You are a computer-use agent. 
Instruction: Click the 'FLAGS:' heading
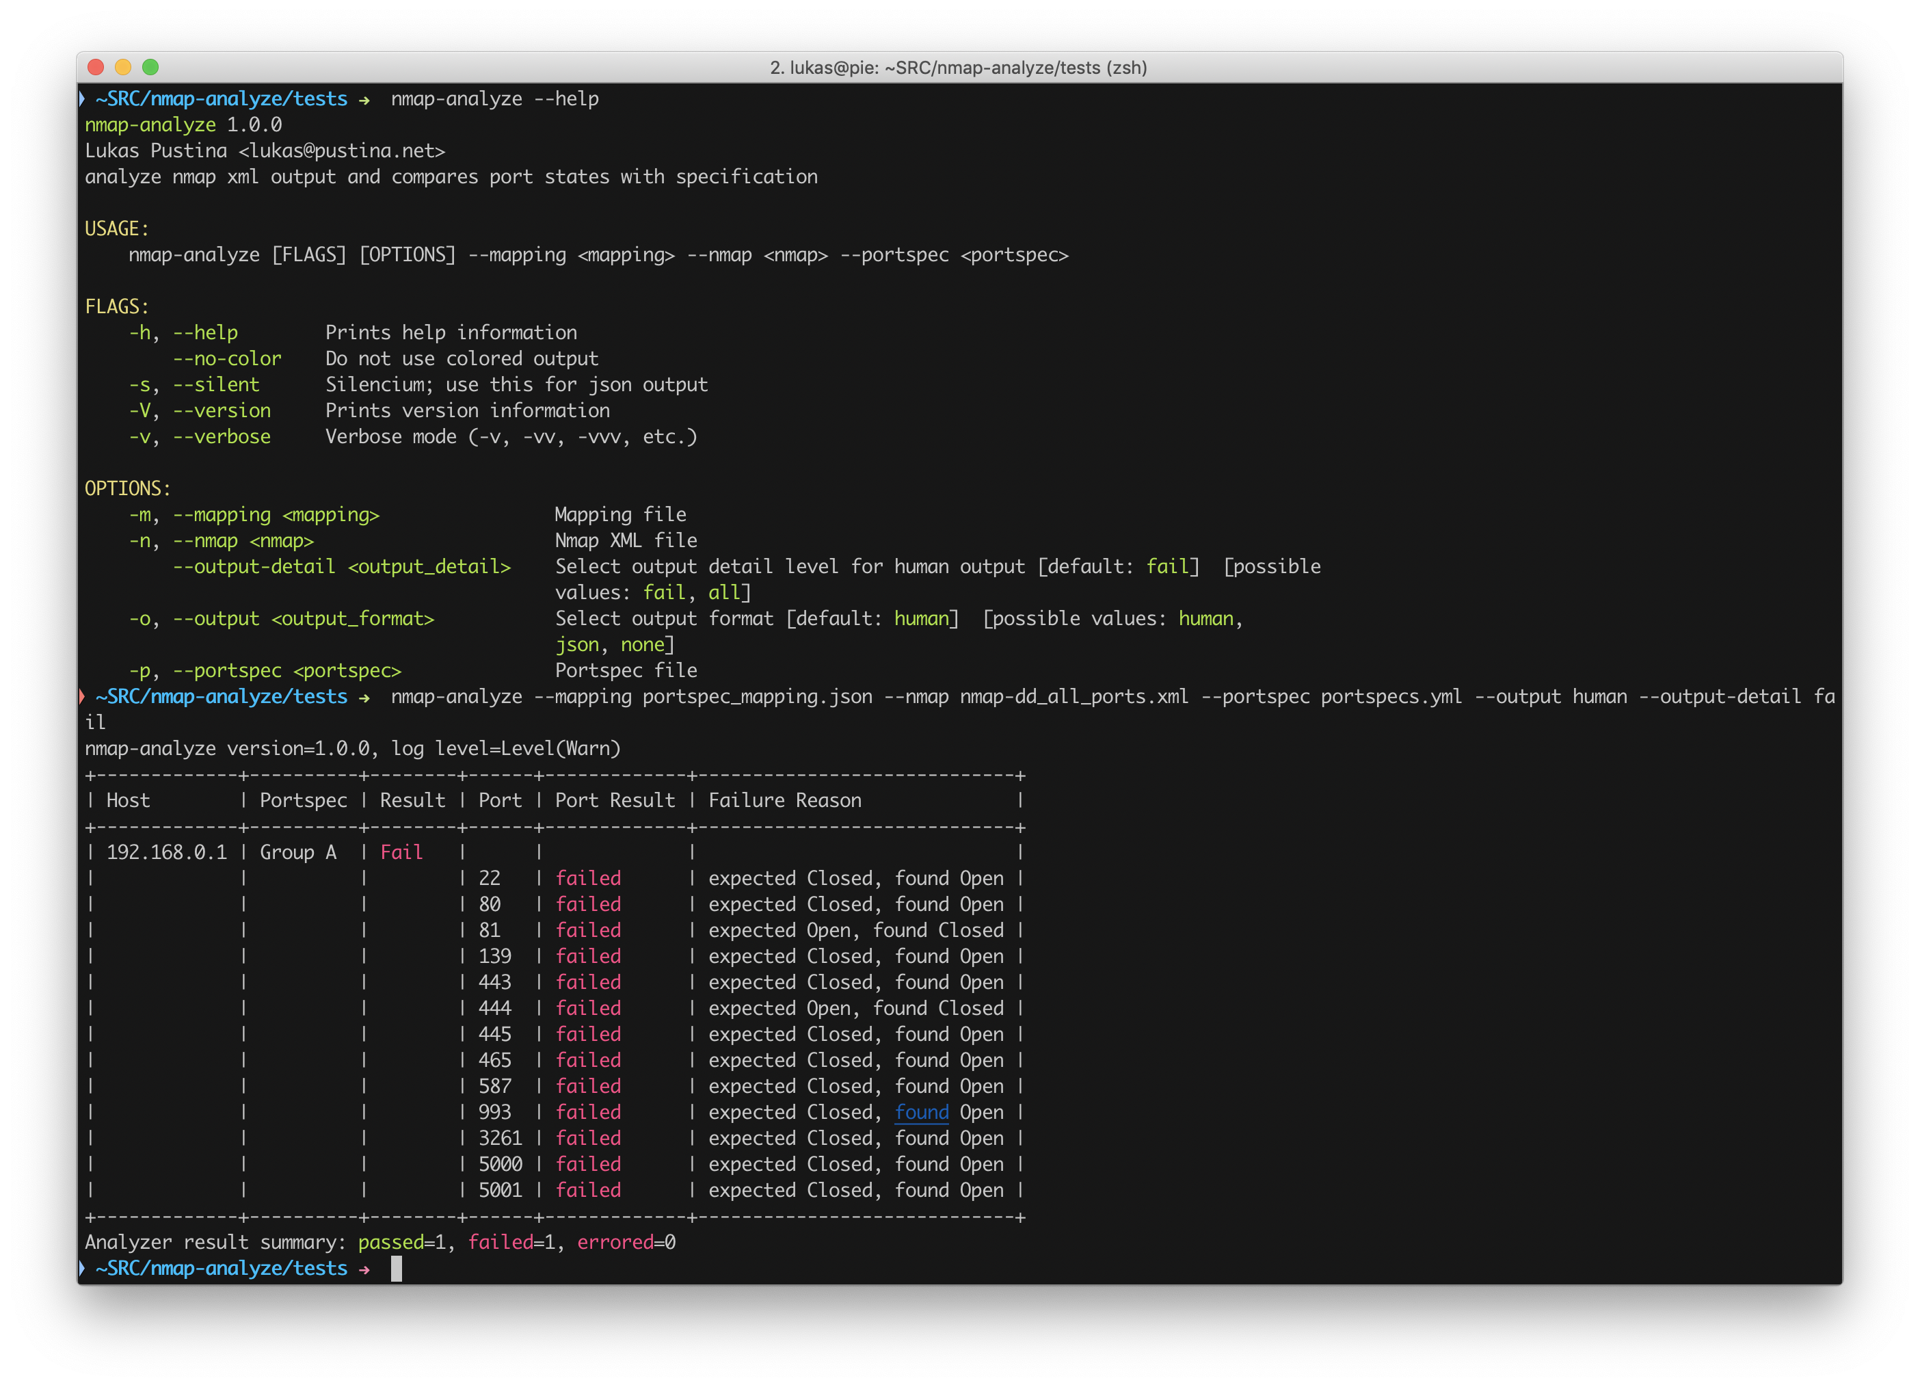coord(117,306)
